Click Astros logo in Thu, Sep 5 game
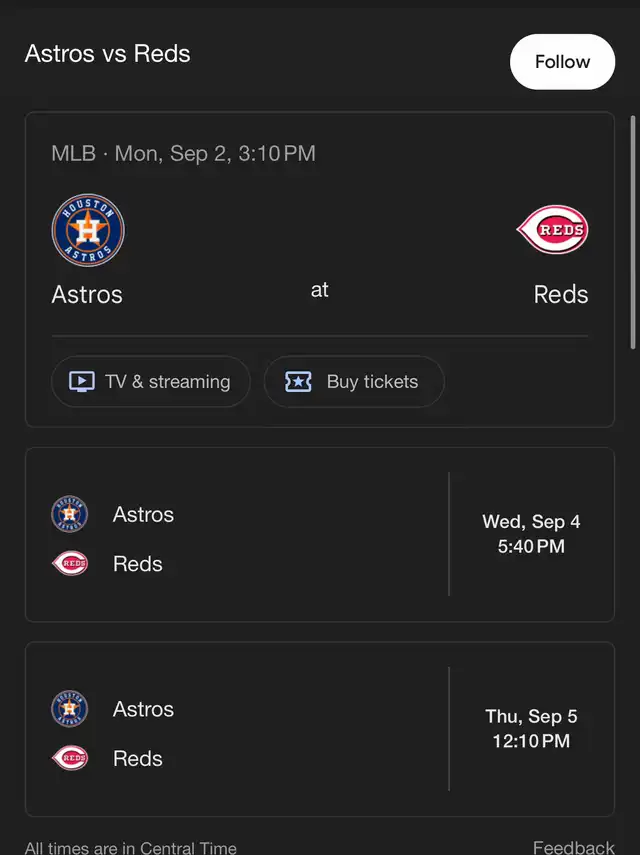640x855 pixels. click(70, 708)
